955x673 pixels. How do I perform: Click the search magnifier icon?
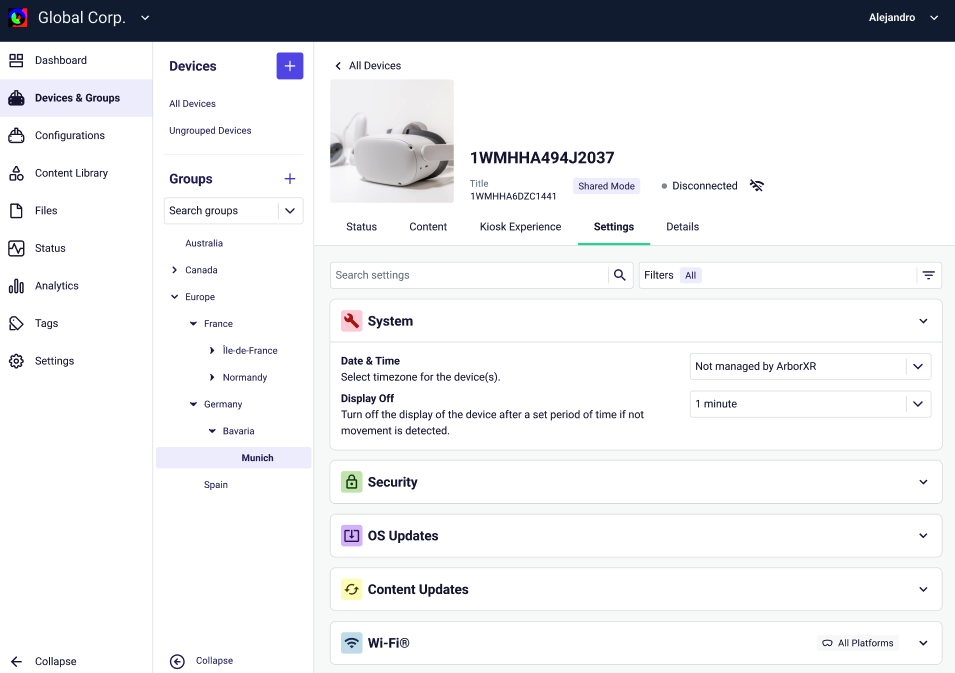(x=619, y=275)
